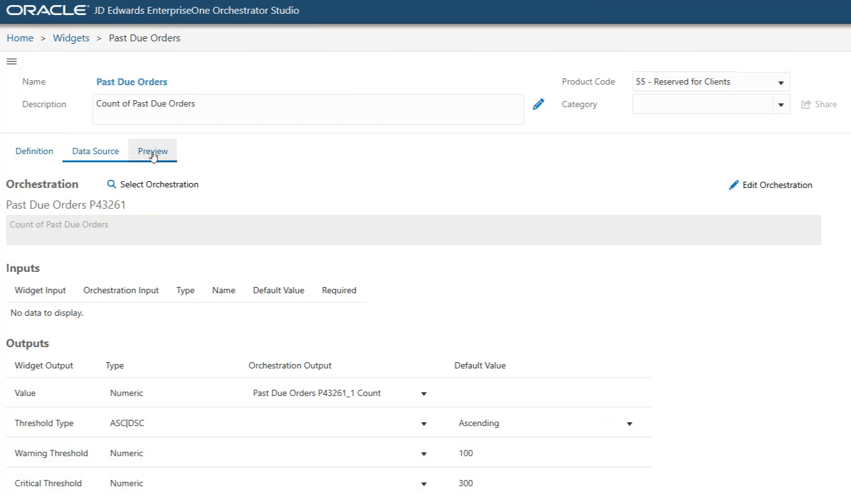
Task: Click the Inputs Default Value column header
Action: click(278, 290)
